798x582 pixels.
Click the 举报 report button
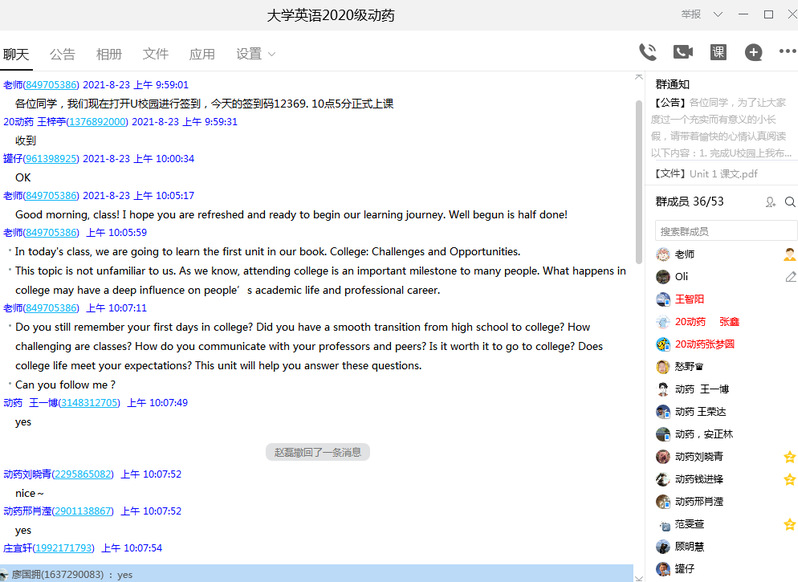pos(691,14)
